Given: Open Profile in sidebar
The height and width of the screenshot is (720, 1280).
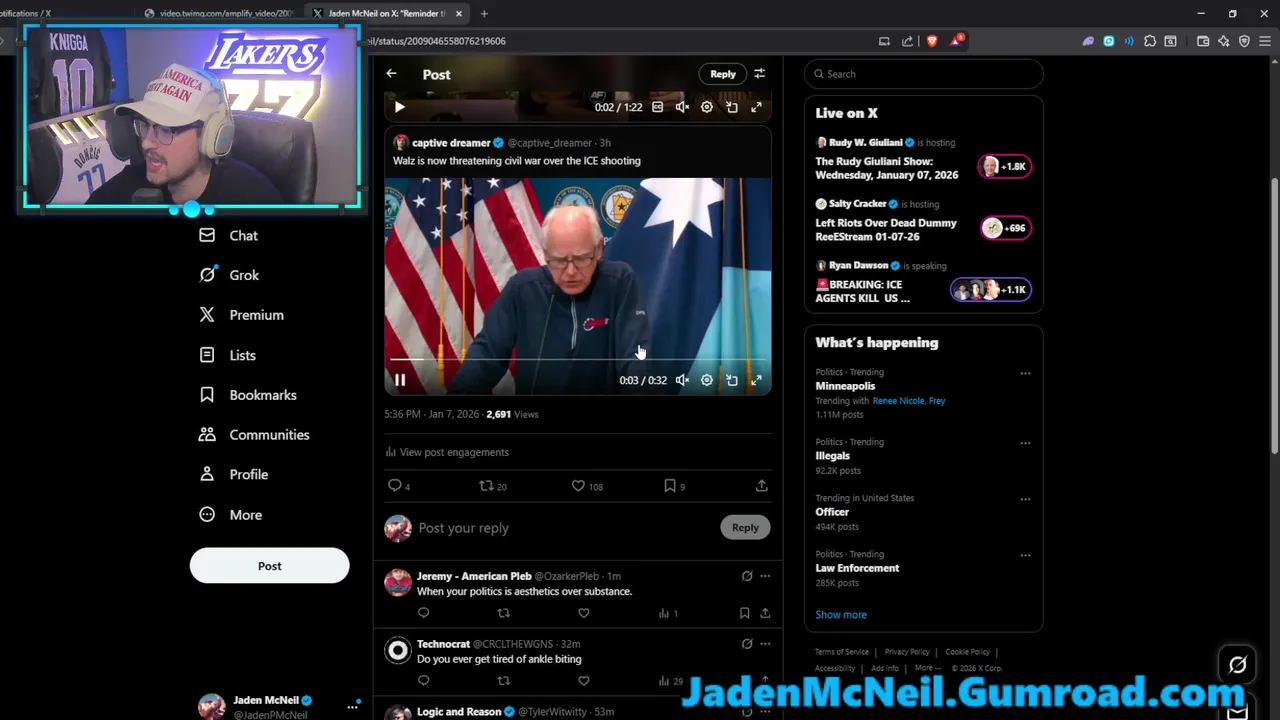Looking at the screenshot, I should (233, 475).
